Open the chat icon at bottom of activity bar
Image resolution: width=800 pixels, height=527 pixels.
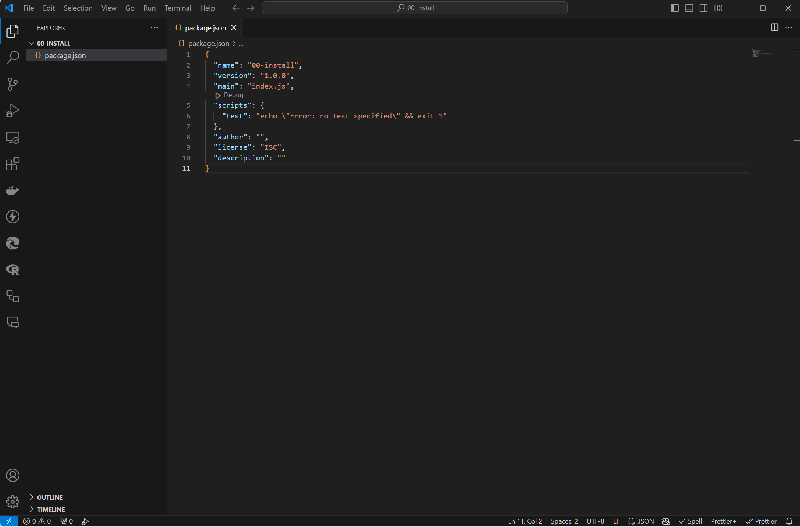pyautogui.click(x=12, y=322)
